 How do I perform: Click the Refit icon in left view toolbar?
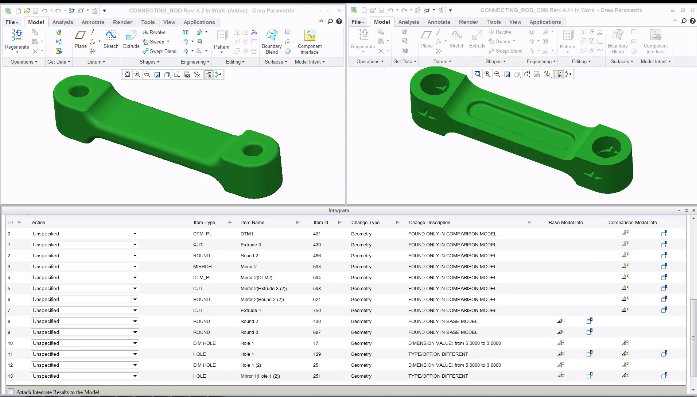click(127, 75)
